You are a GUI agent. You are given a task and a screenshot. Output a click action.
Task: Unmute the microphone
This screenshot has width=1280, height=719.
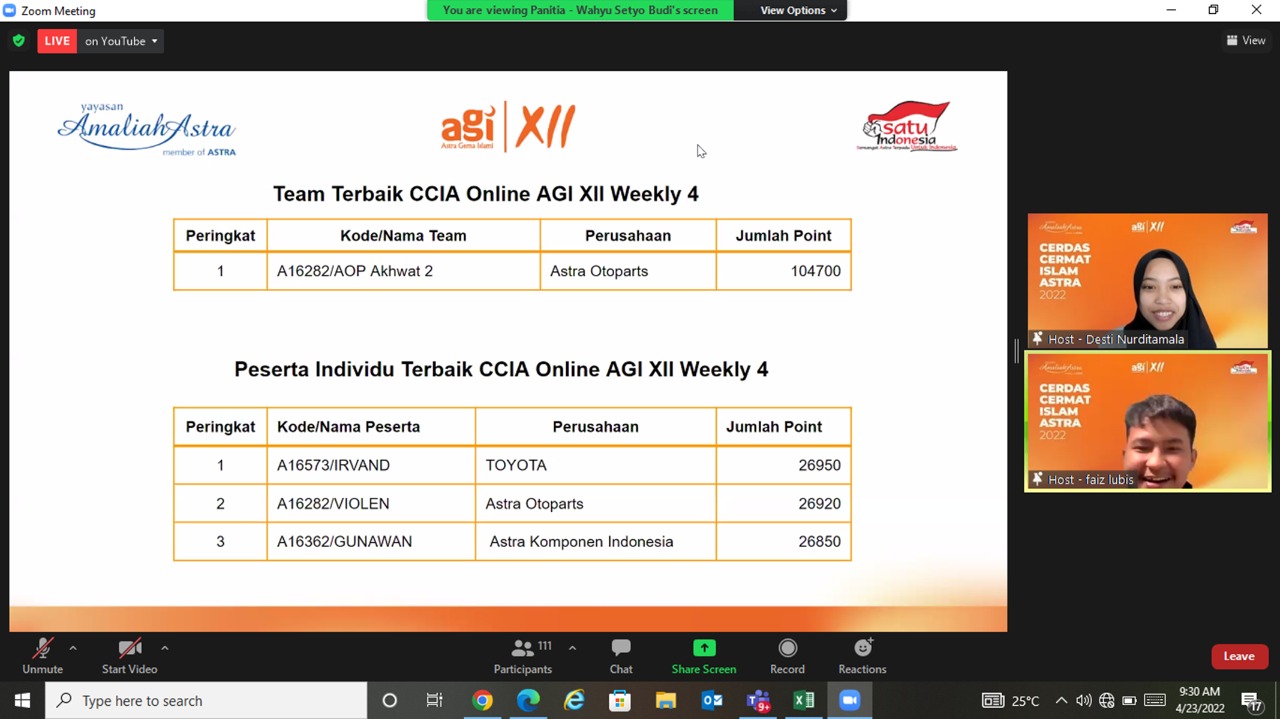point(42,656)
